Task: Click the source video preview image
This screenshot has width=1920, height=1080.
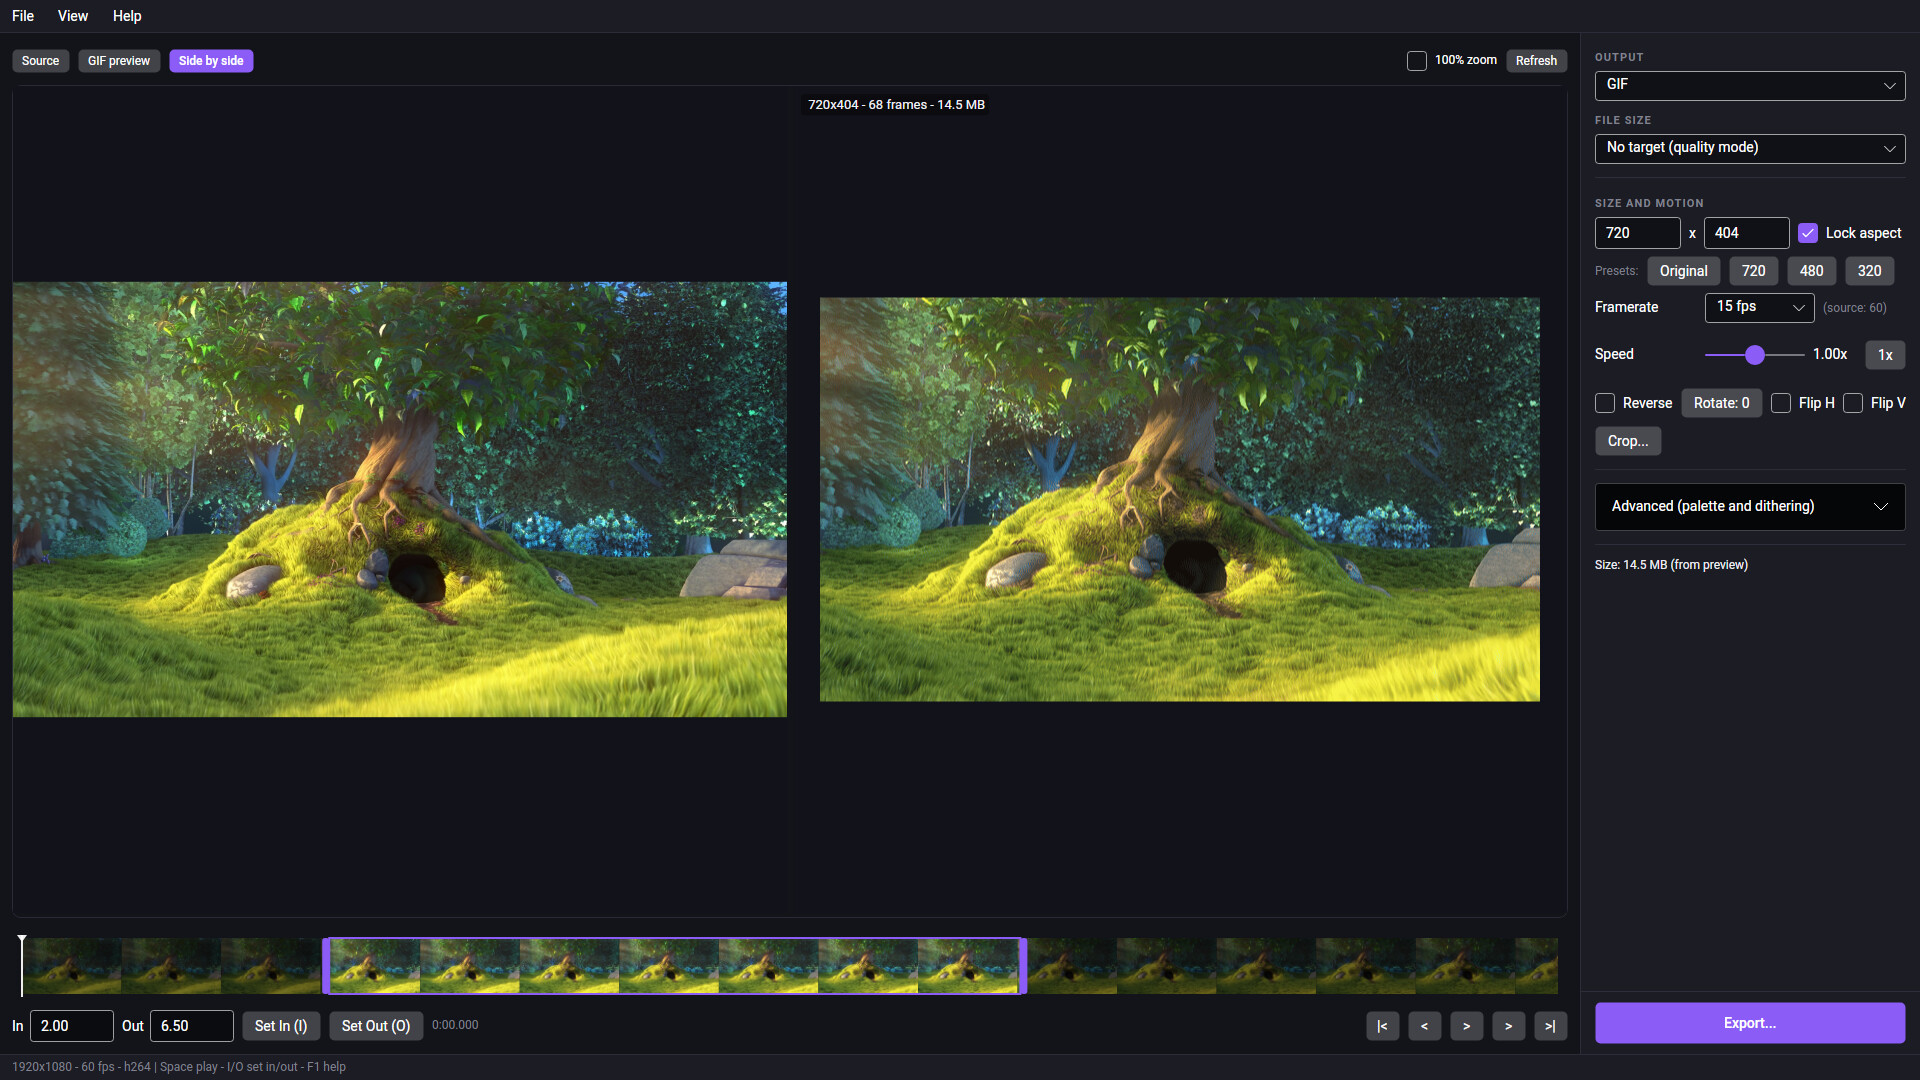Action: [400, 499]
